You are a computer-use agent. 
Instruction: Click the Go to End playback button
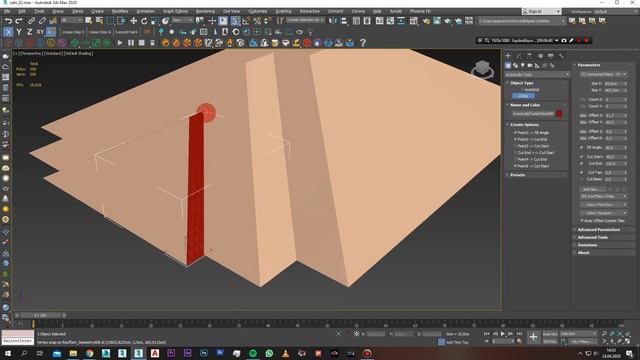point(519,334)
